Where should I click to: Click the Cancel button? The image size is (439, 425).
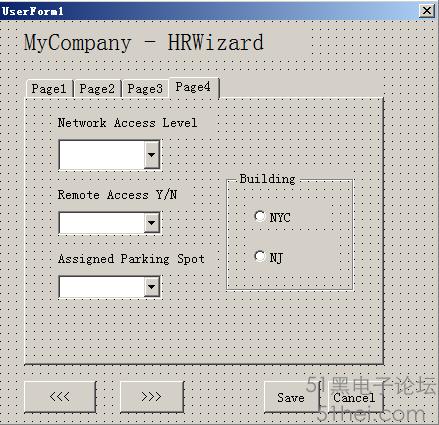click(x=355, y=397)
